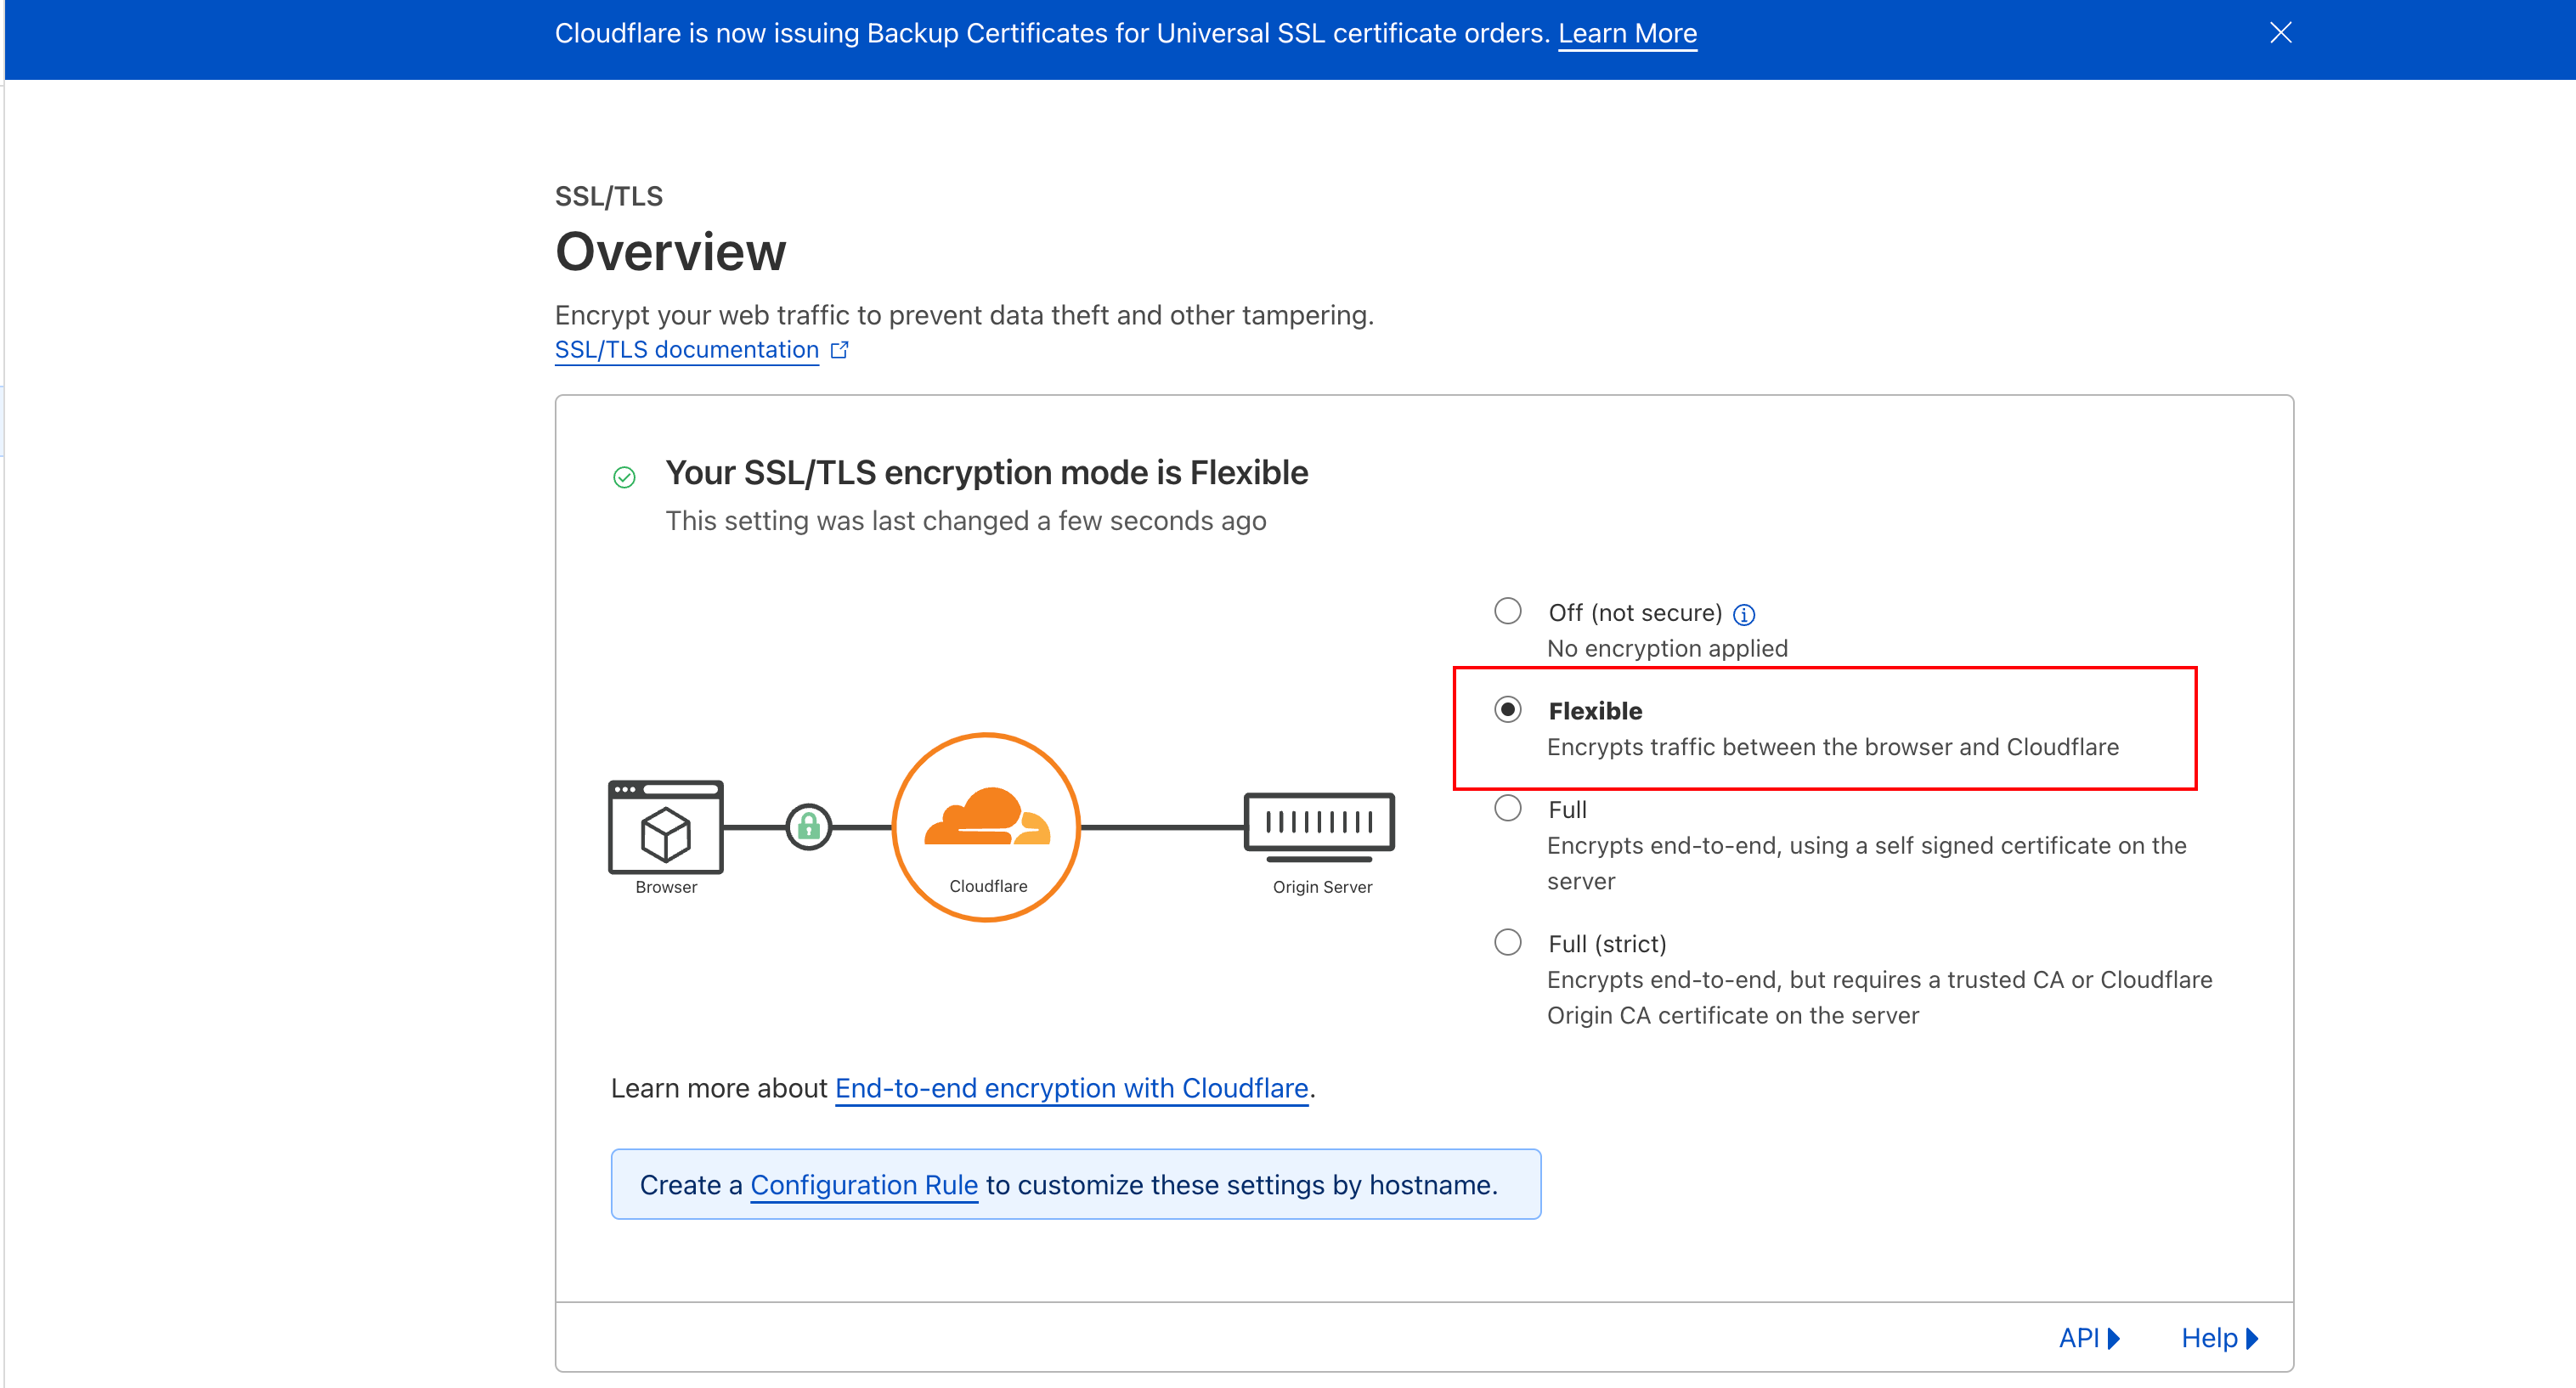This screenshot has width=2576, height=1388.
Task: Click the Overview page heading
Action: 670,251
